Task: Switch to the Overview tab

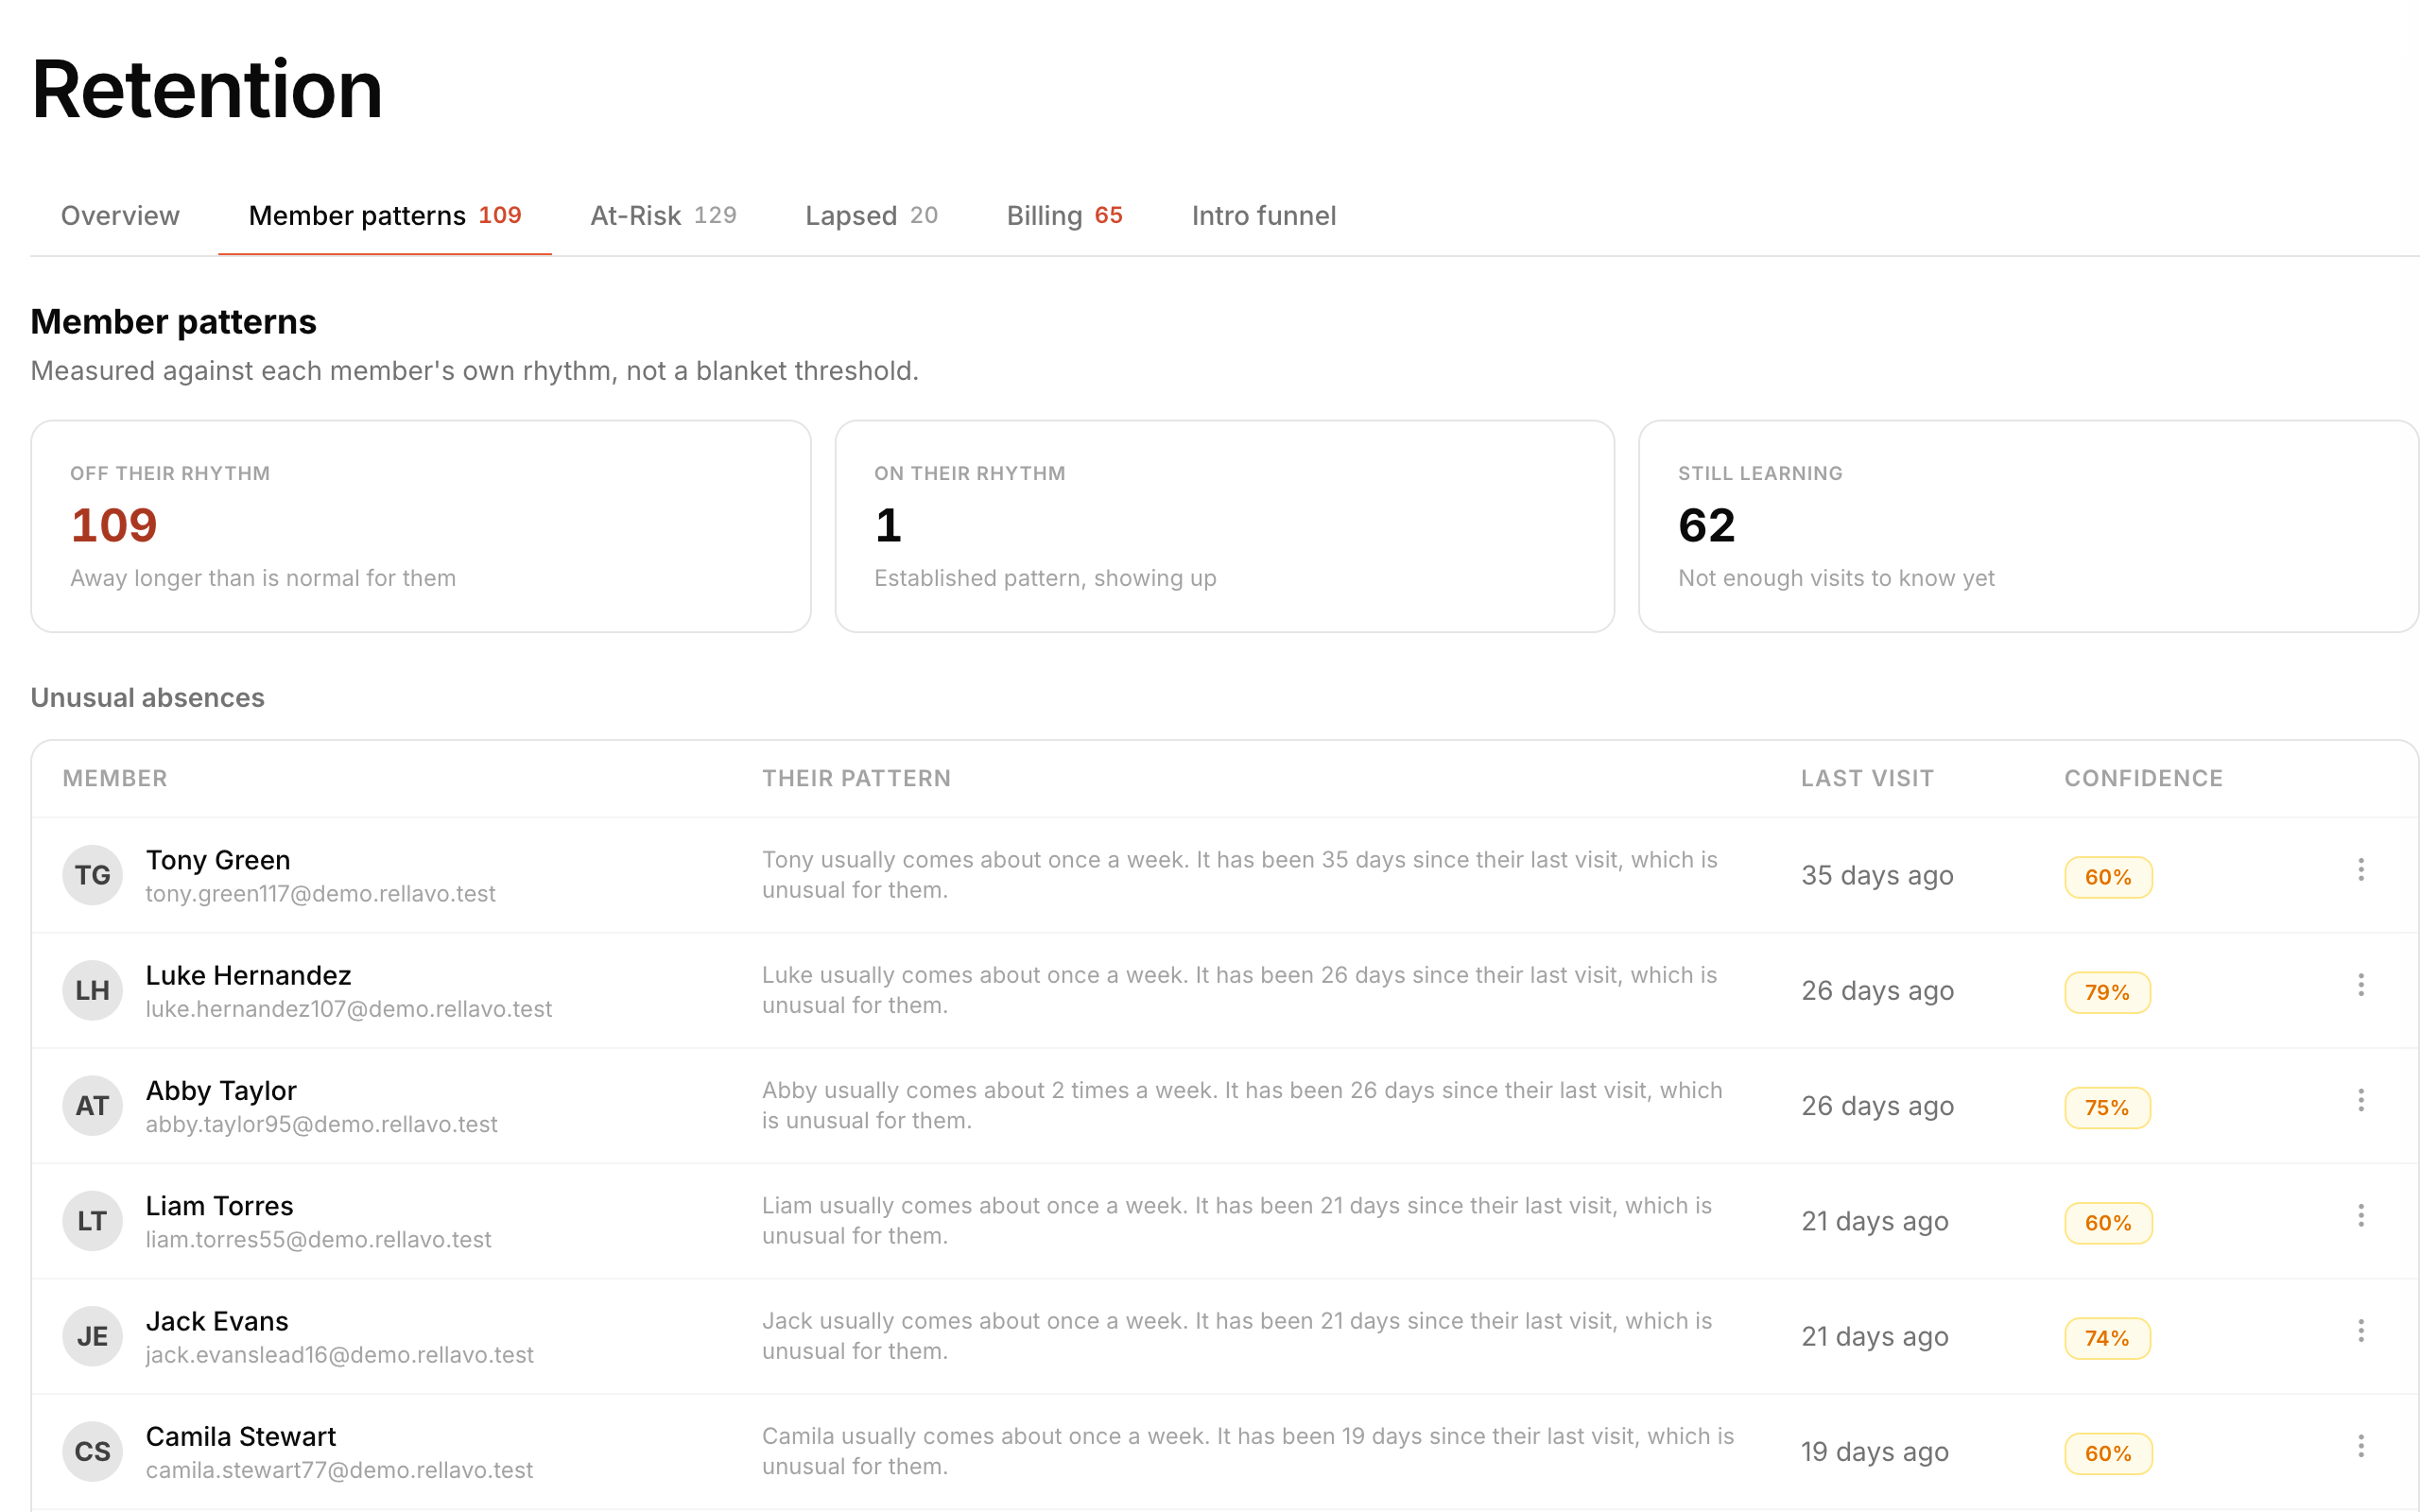Action: pyautogui.click(x=120, y=215)
